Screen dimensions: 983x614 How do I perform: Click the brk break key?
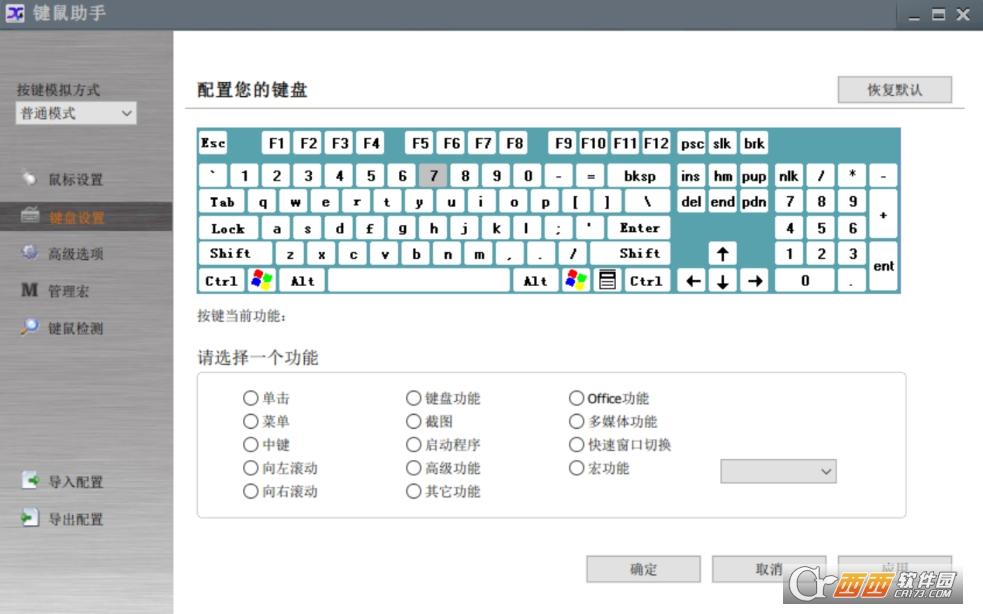coord(754,143)
